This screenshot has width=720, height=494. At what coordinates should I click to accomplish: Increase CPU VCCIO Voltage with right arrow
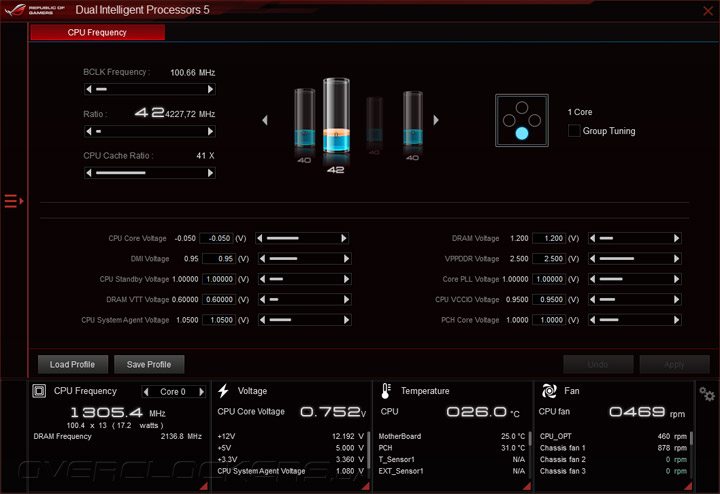[x=676, y=299]
